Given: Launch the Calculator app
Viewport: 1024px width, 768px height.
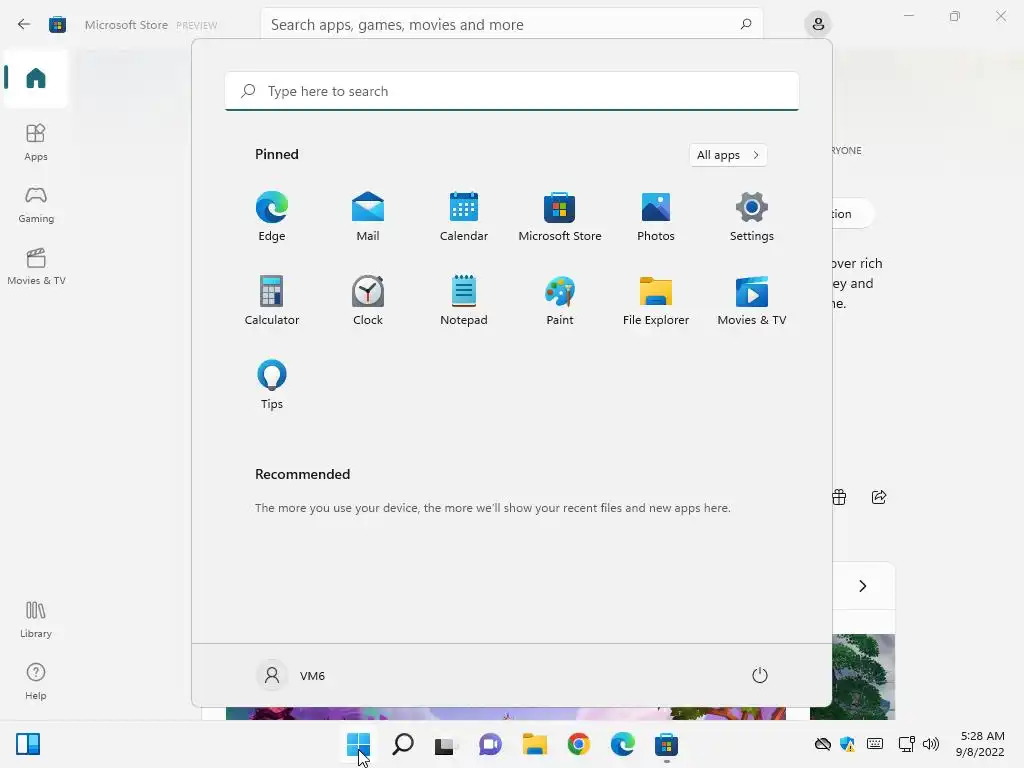Looking at the screenshot, I should tap(272, 300).
